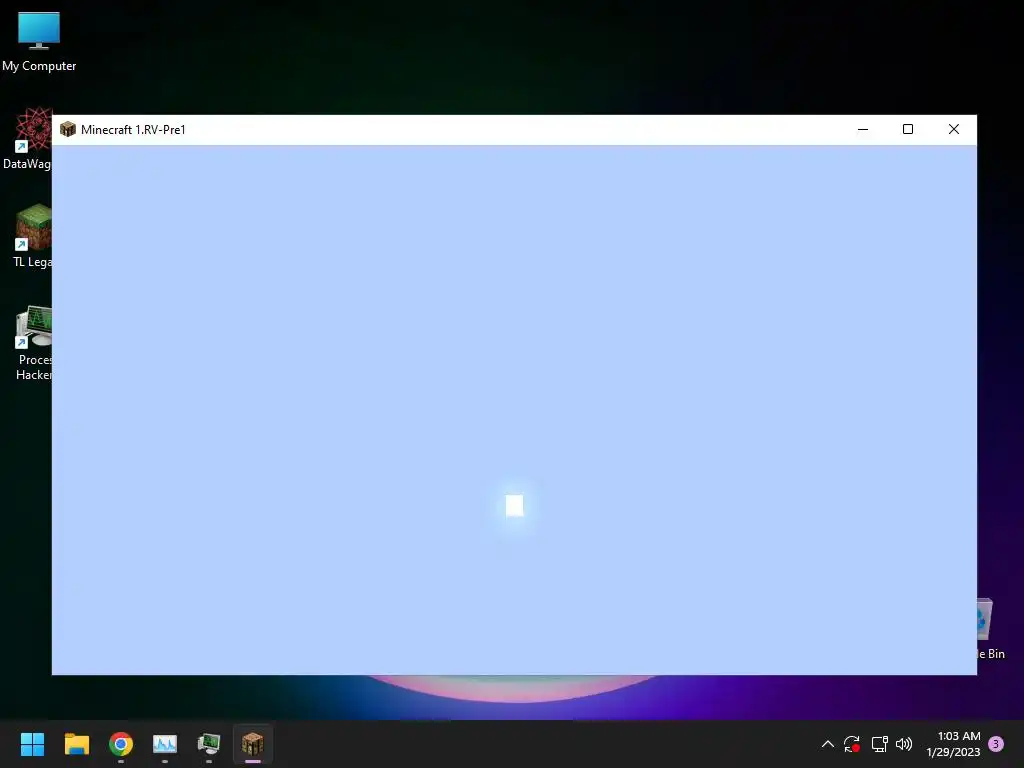Select the TL Legacy Minecraft launcher shortcut
This screenshot has width=1024, height=768.
(33, 236)
